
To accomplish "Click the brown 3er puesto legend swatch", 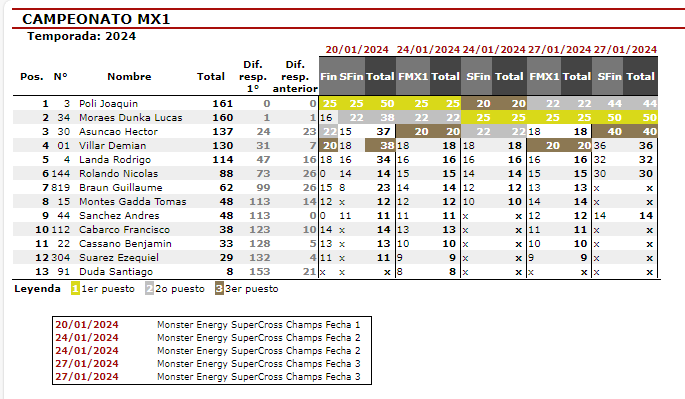I will pos(219,289).
